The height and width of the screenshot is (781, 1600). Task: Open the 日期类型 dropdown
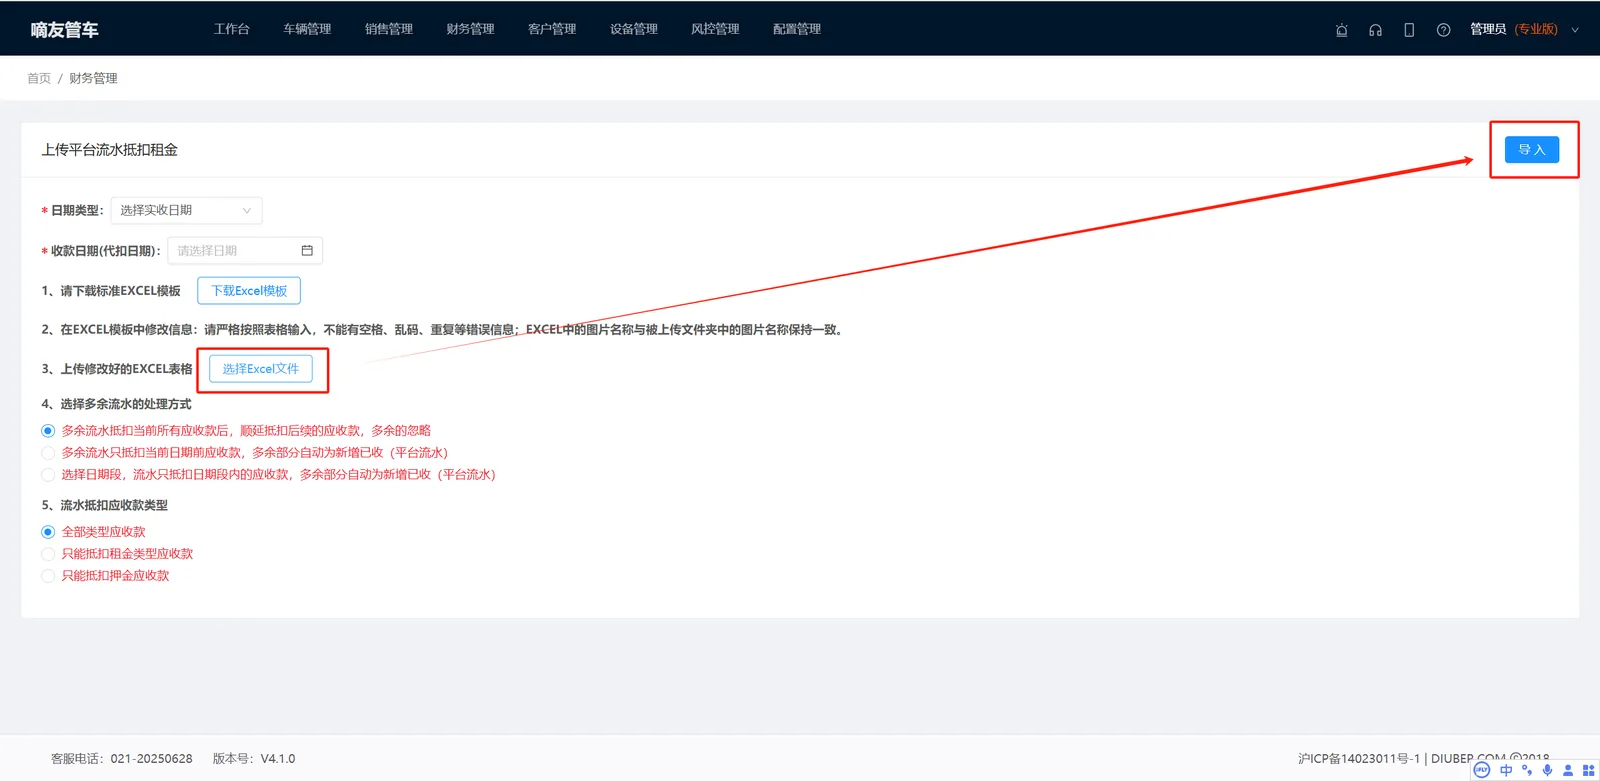click(186, 210)
